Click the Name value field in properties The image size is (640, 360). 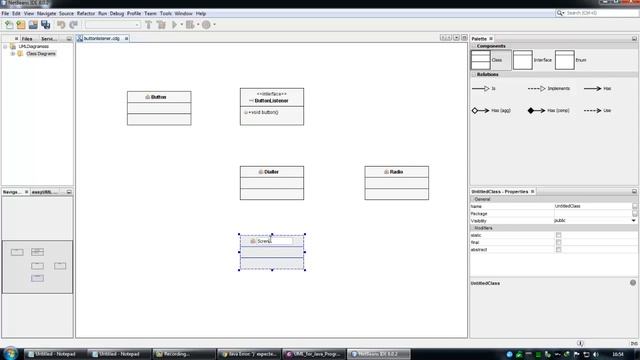pyautogui.click(x=592, y=206)
